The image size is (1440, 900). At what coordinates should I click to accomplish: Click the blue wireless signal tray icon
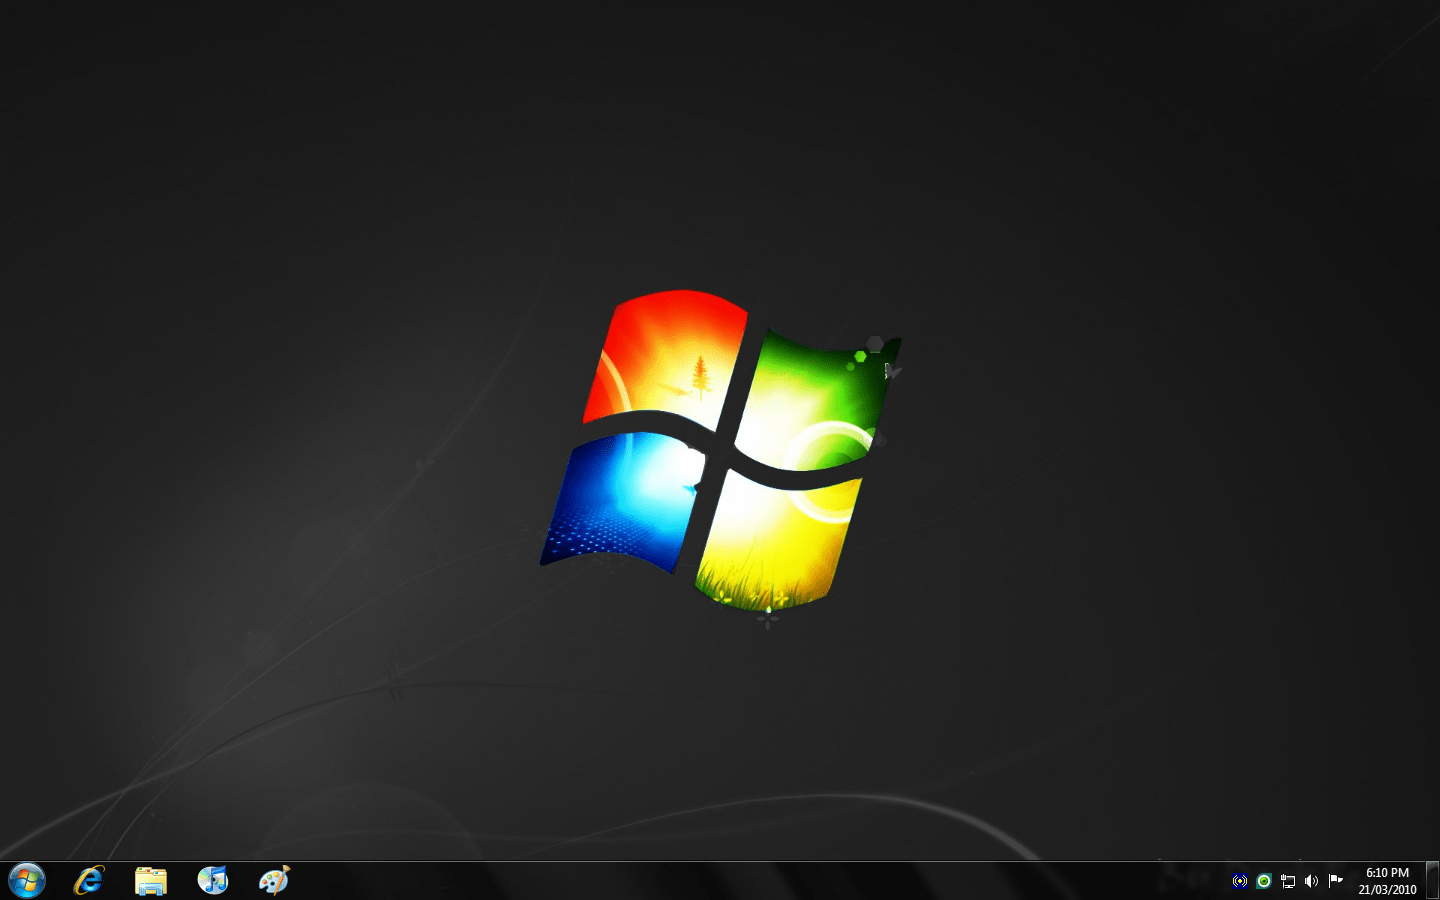tap(1240, 881)
